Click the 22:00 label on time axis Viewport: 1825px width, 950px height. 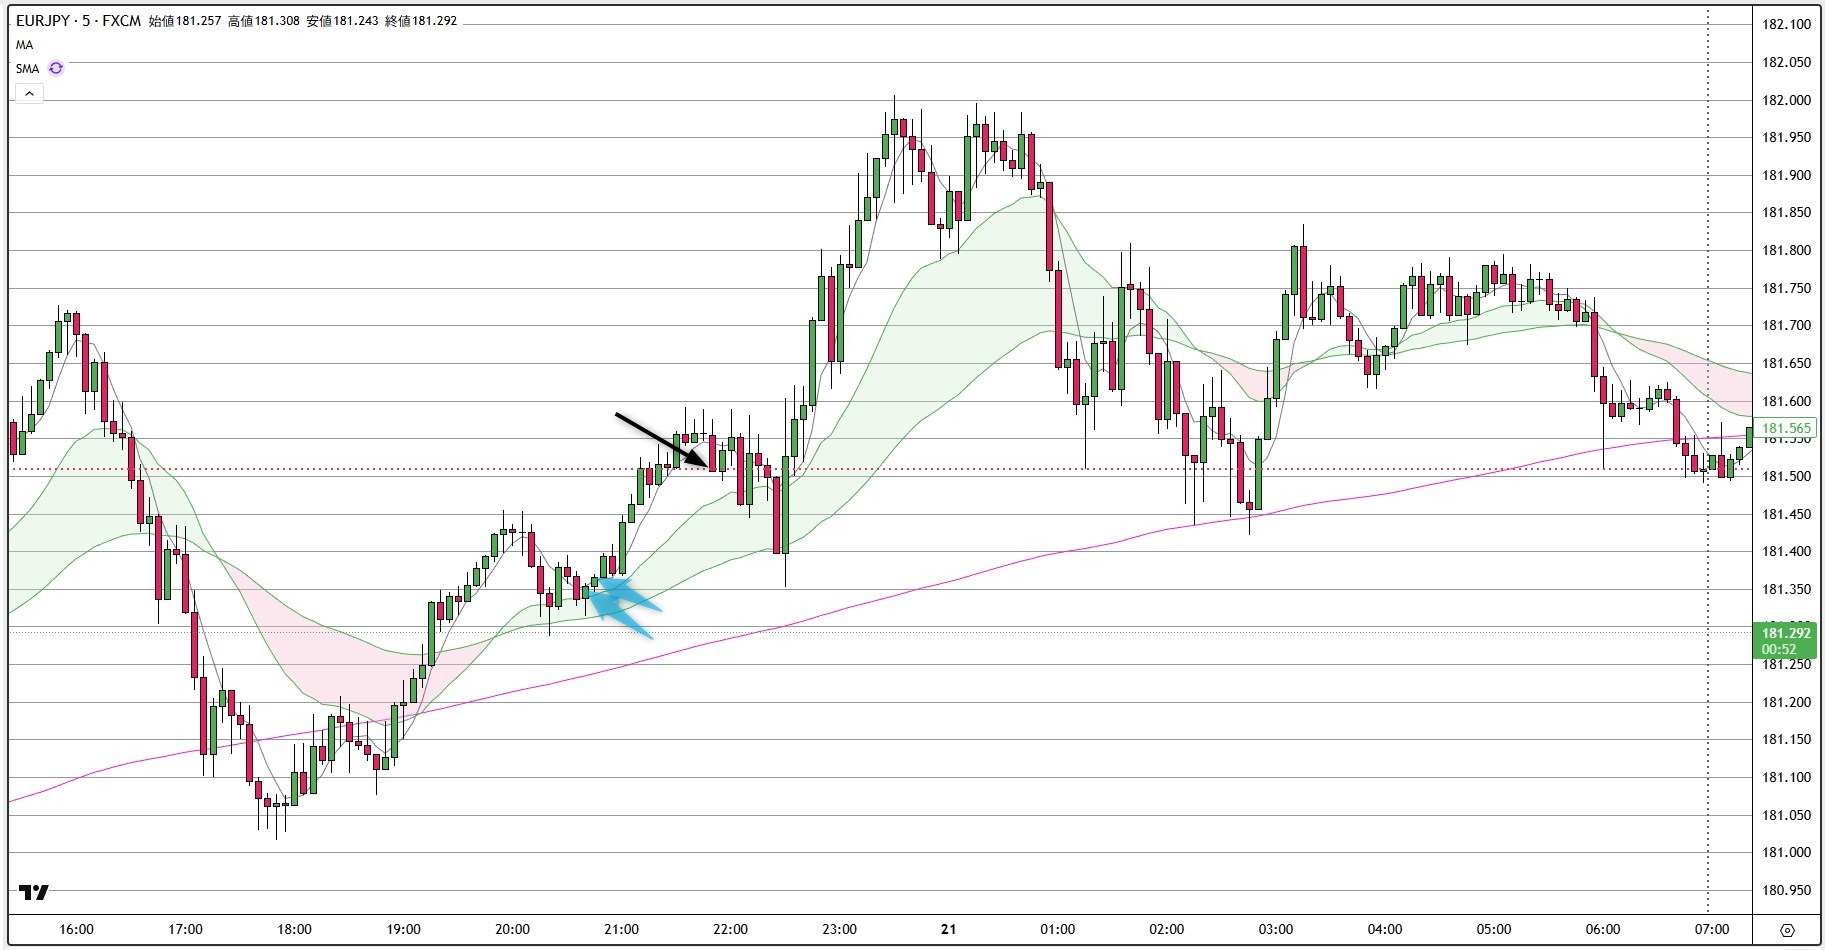coord(730,929)
